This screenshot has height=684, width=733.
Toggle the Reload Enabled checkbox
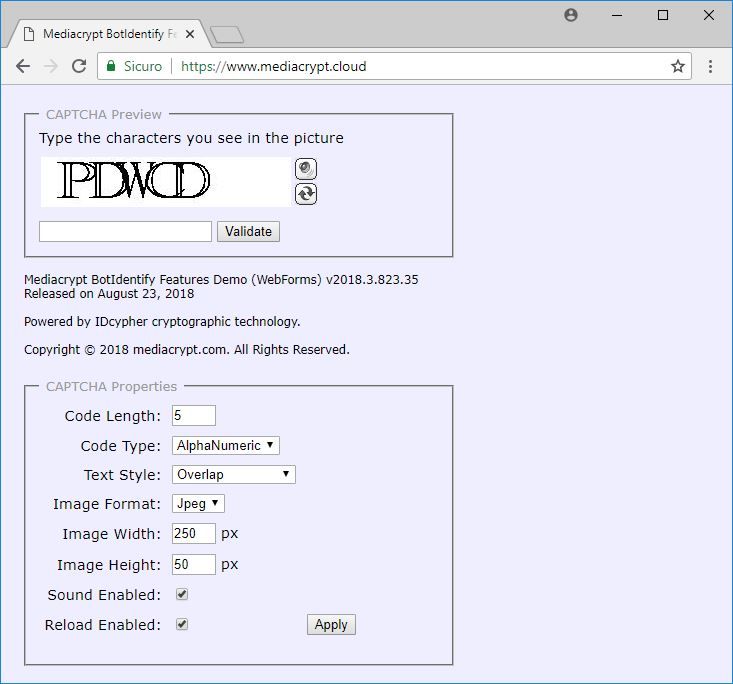(x=182, y=624)
